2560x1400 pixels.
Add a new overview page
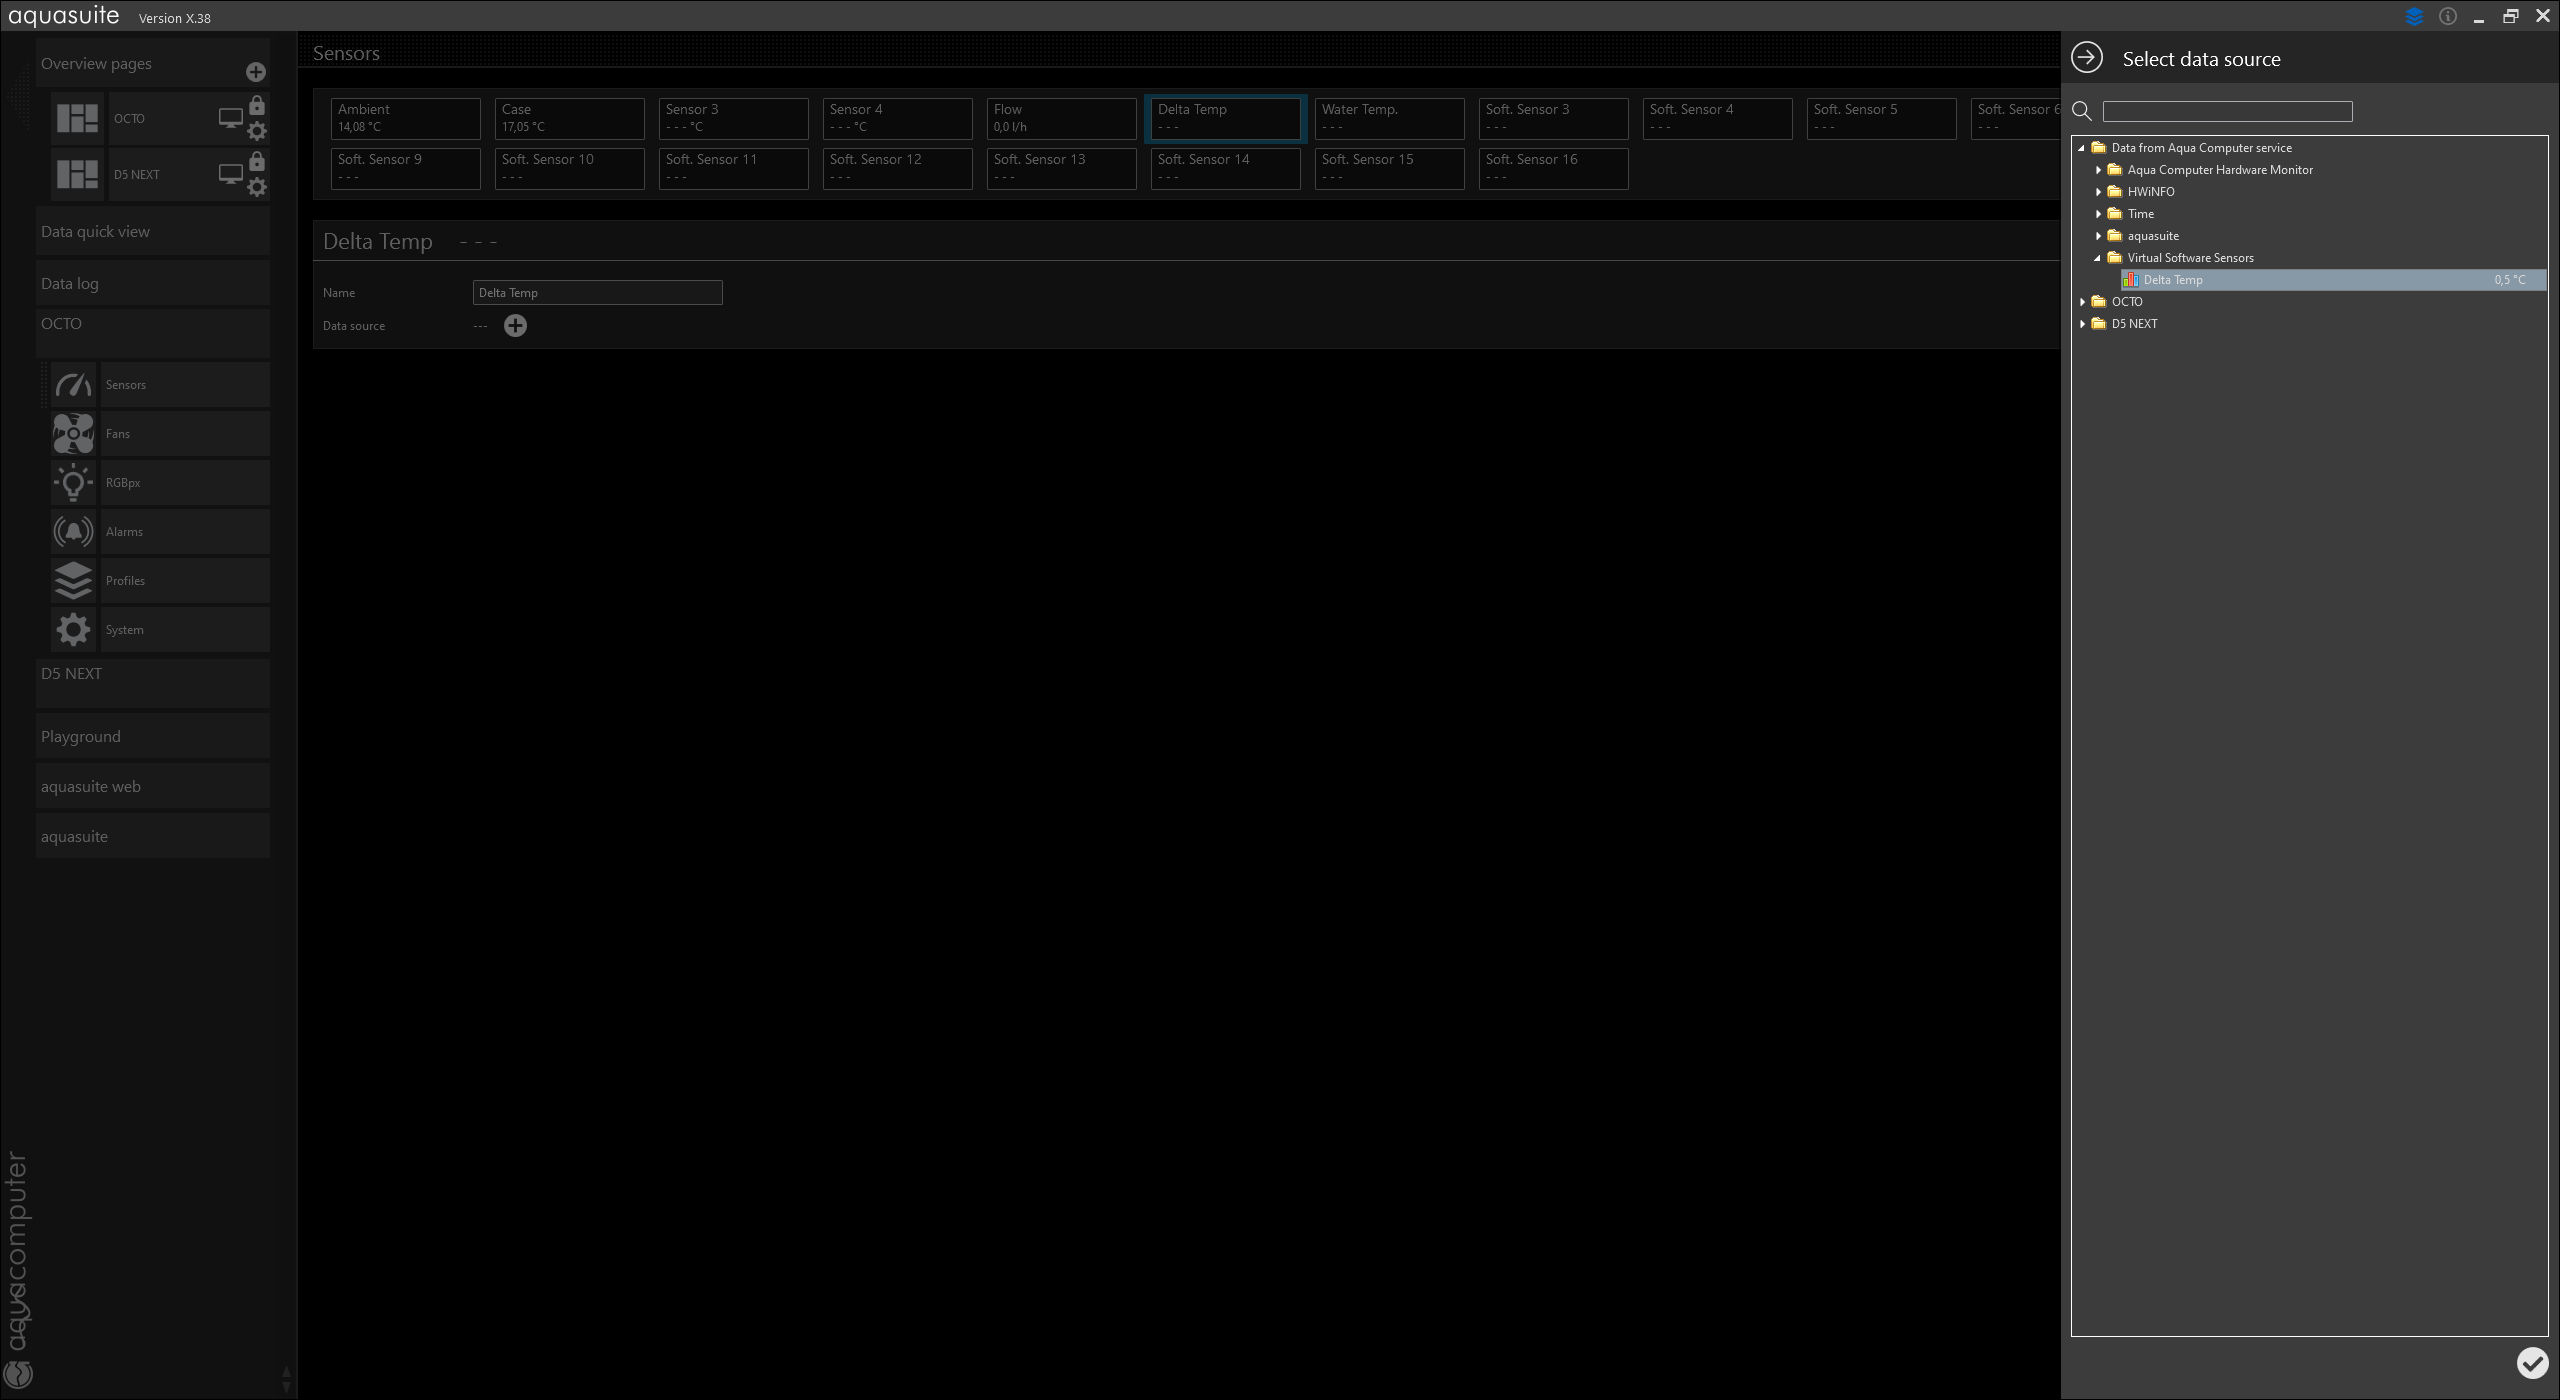pyautogui.click(x=256, y=72)
